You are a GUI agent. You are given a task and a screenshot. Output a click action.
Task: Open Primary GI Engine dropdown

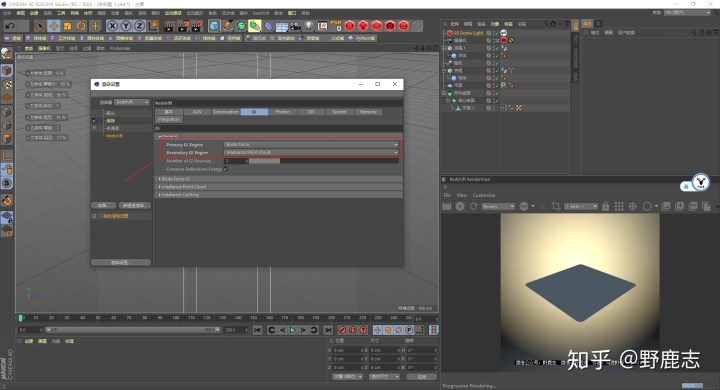[x=311, y=144]
